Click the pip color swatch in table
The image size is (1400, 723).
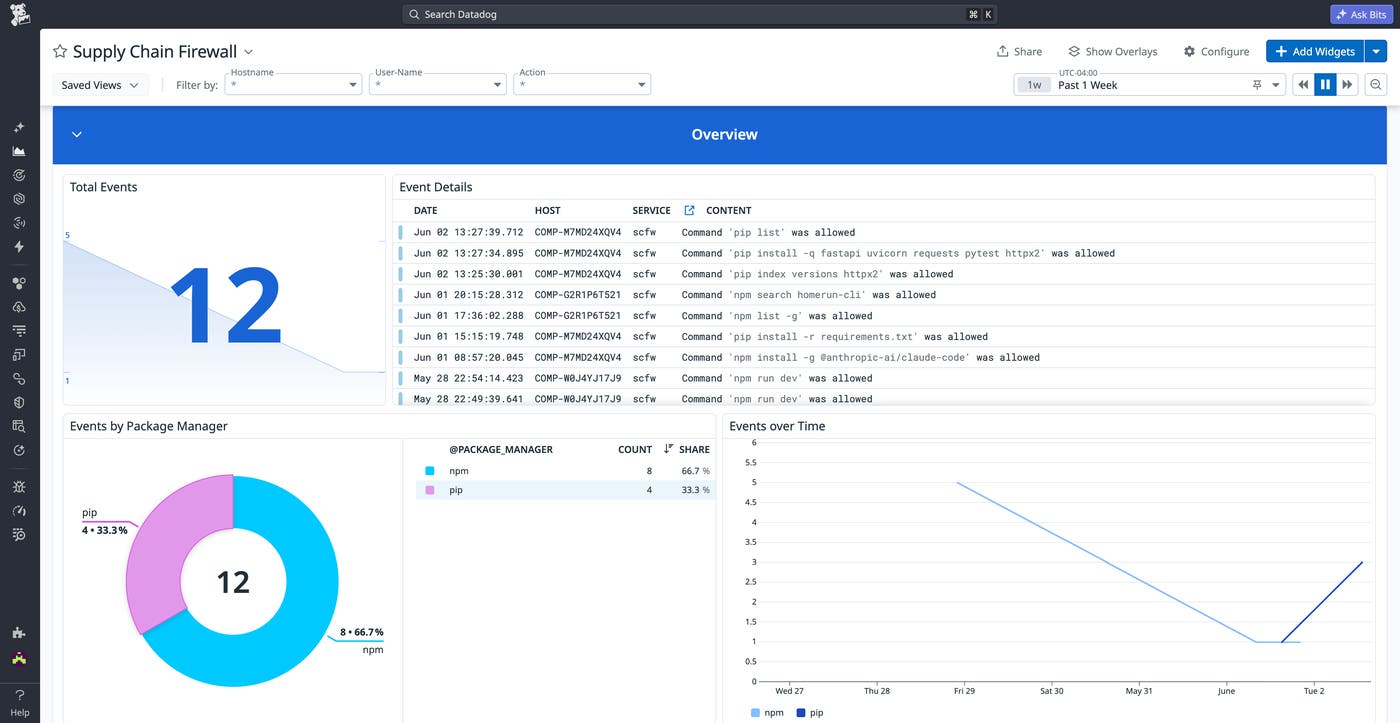click(430, 490)
